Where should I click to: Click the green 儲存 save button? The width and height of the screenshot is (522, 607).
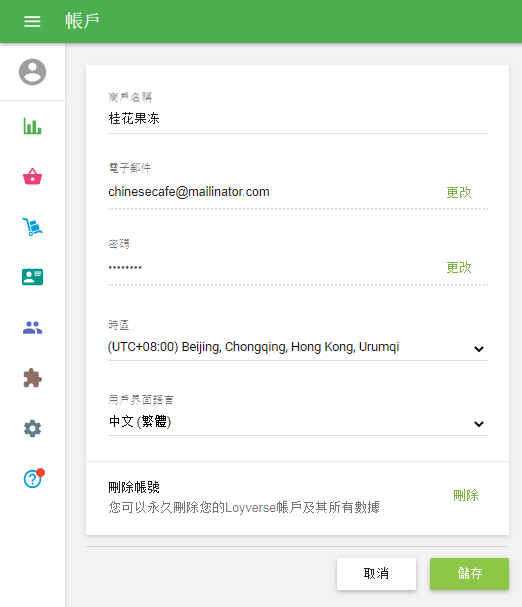point(469,574)
